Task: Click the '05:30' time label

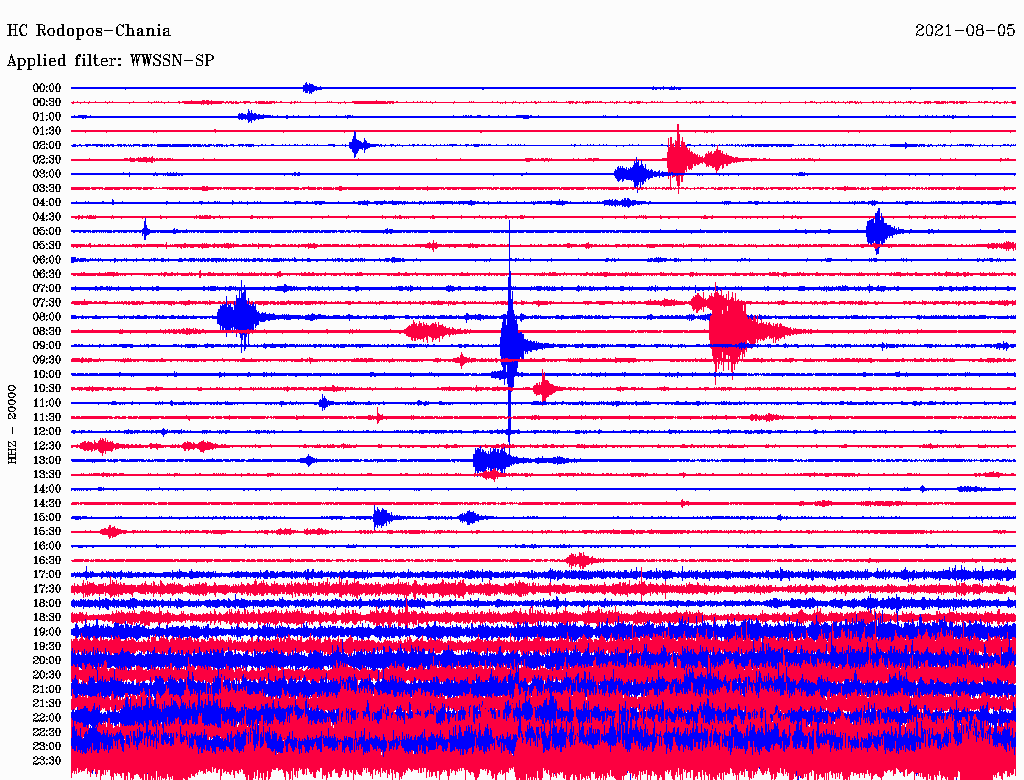Action: (x=47, y=245)
